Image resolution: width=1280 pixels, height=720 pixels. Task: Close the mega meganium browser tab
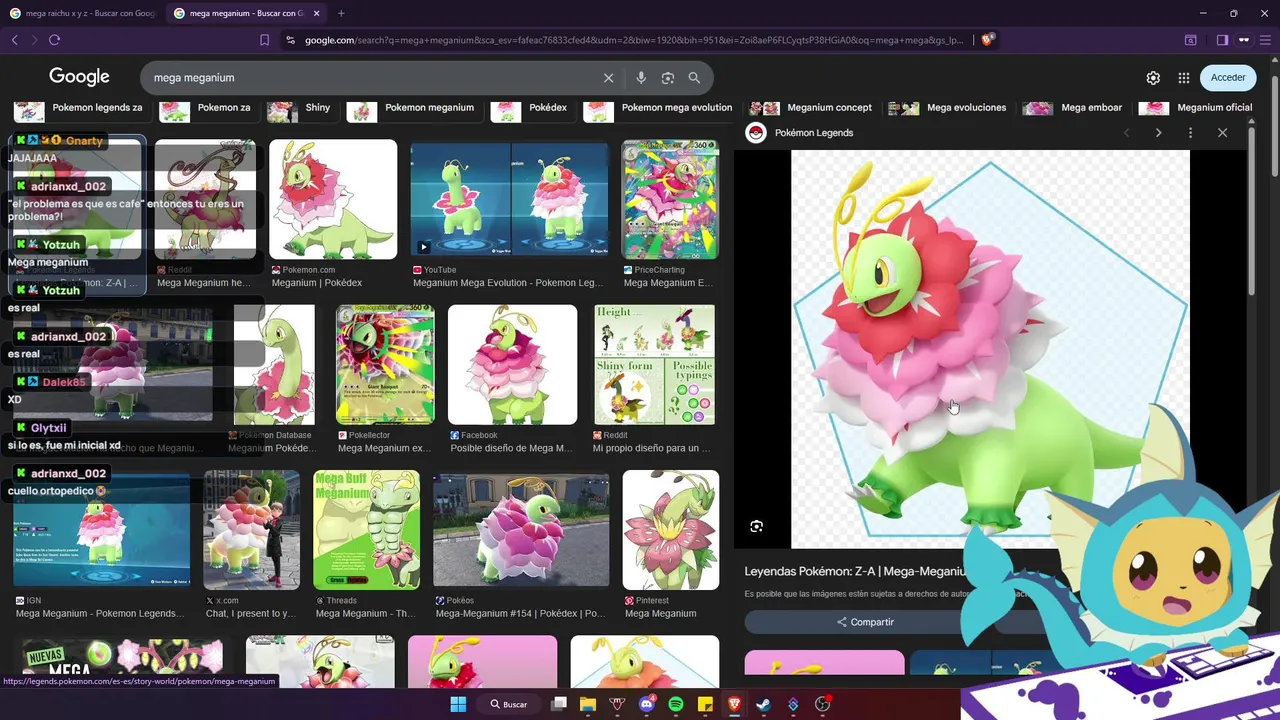[x=317, y=13]
